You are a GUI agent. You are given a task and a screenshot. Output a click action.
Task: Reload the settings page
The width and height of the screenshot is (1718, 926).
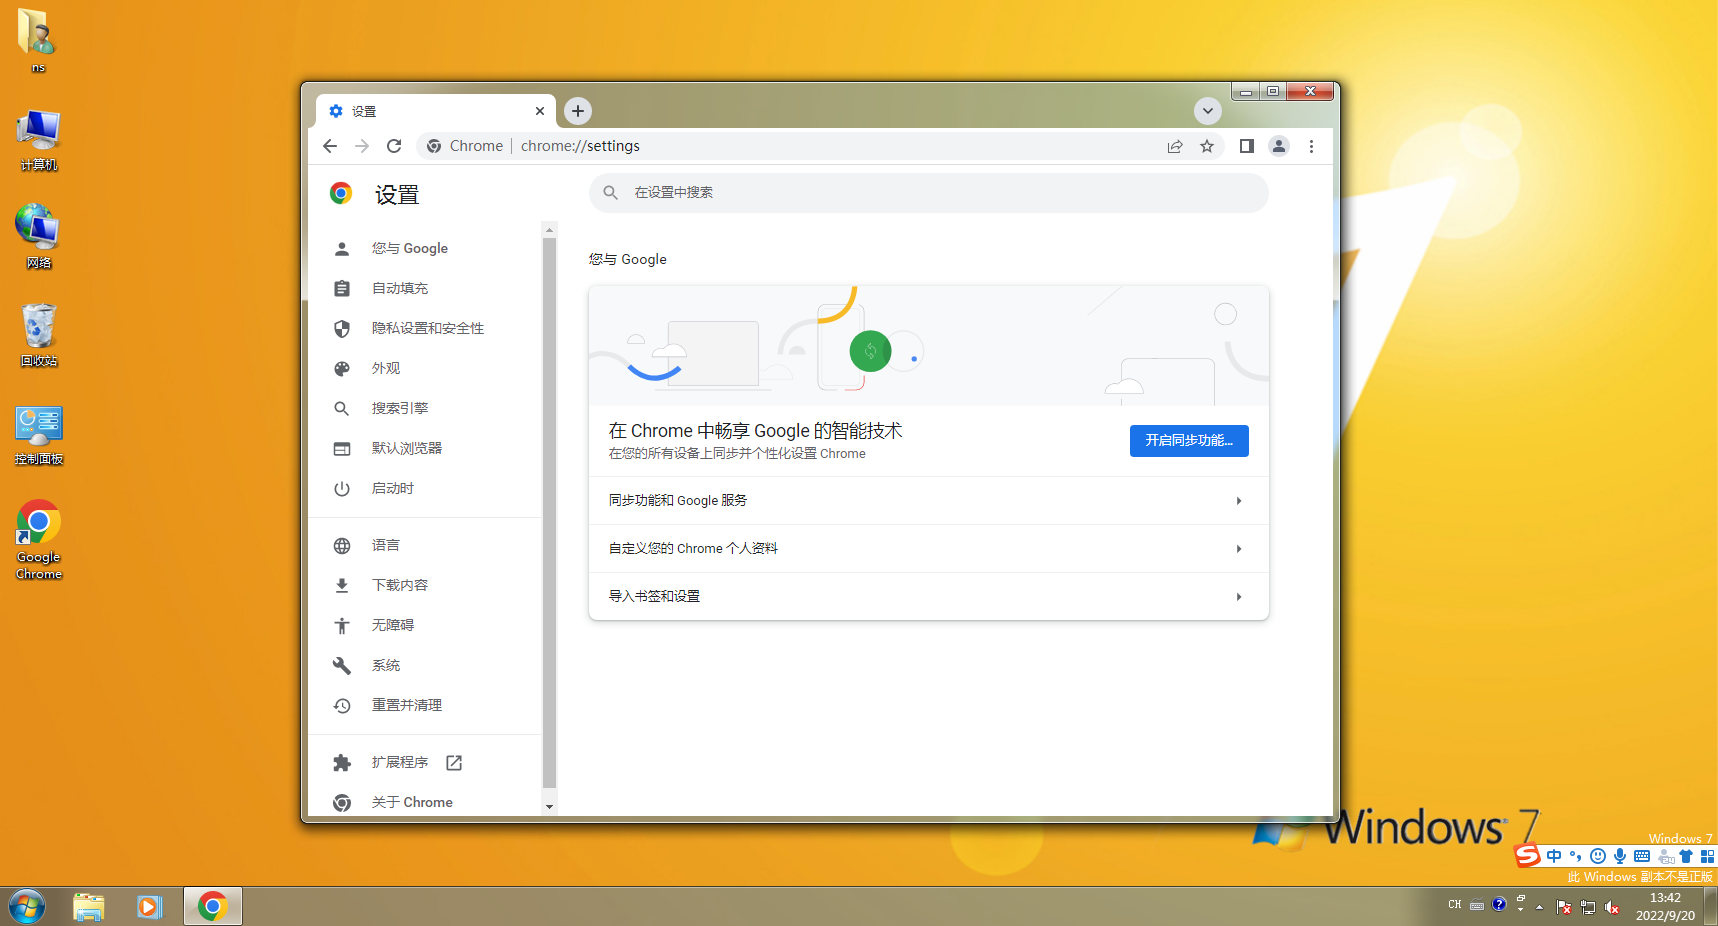[394, 146]
